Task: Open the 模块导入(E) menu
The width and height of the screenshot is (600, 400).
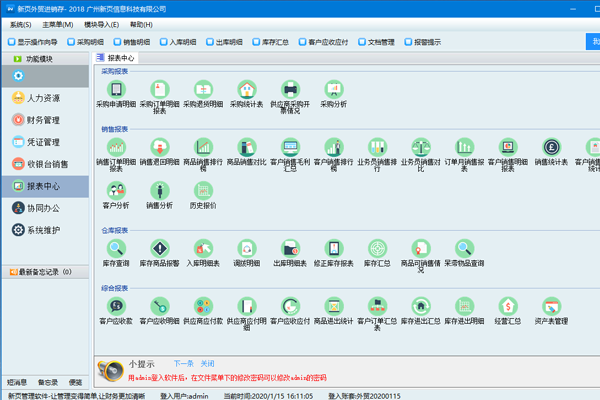Action: (x=101, y=24)
